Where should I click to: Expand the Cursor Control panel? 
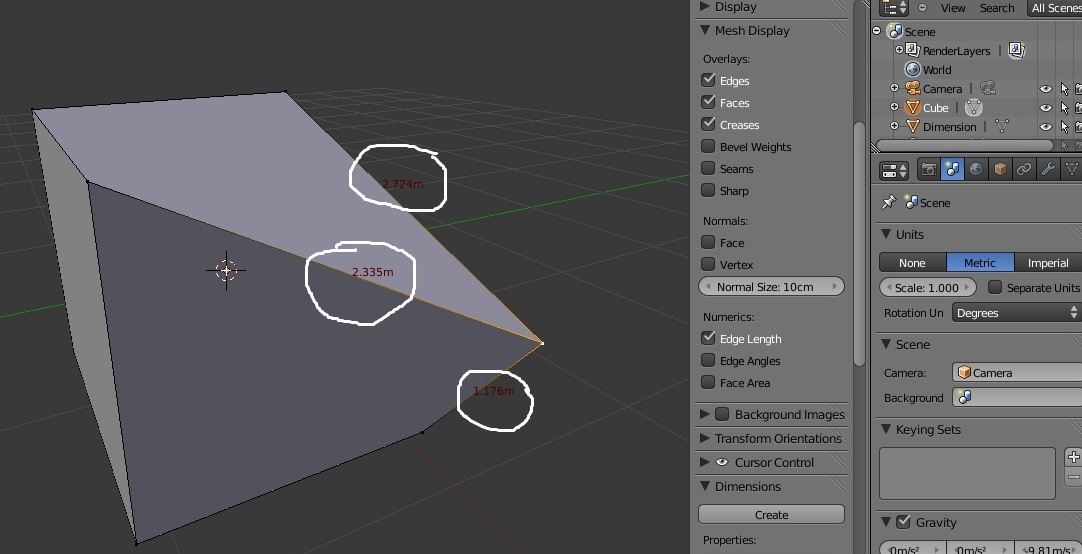tap(705, 462)
